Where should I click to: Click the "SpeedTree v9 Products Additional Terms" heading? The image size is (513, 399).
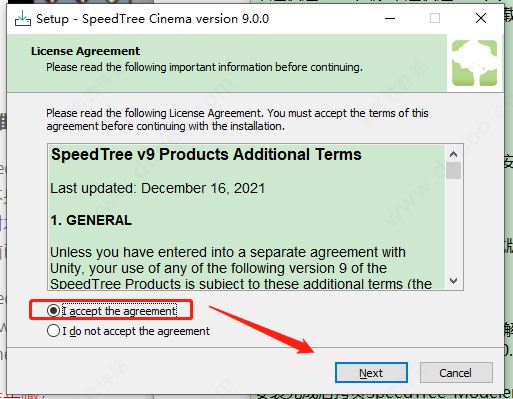click(x=206, y=155)
